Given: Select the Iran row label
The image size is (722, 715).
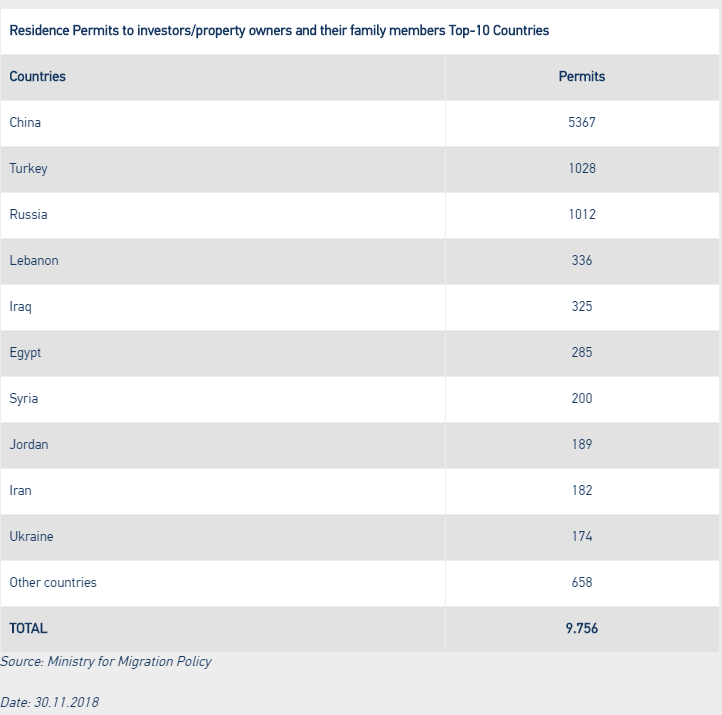Looking at the screenshot, I should click(x=20, y=490).
